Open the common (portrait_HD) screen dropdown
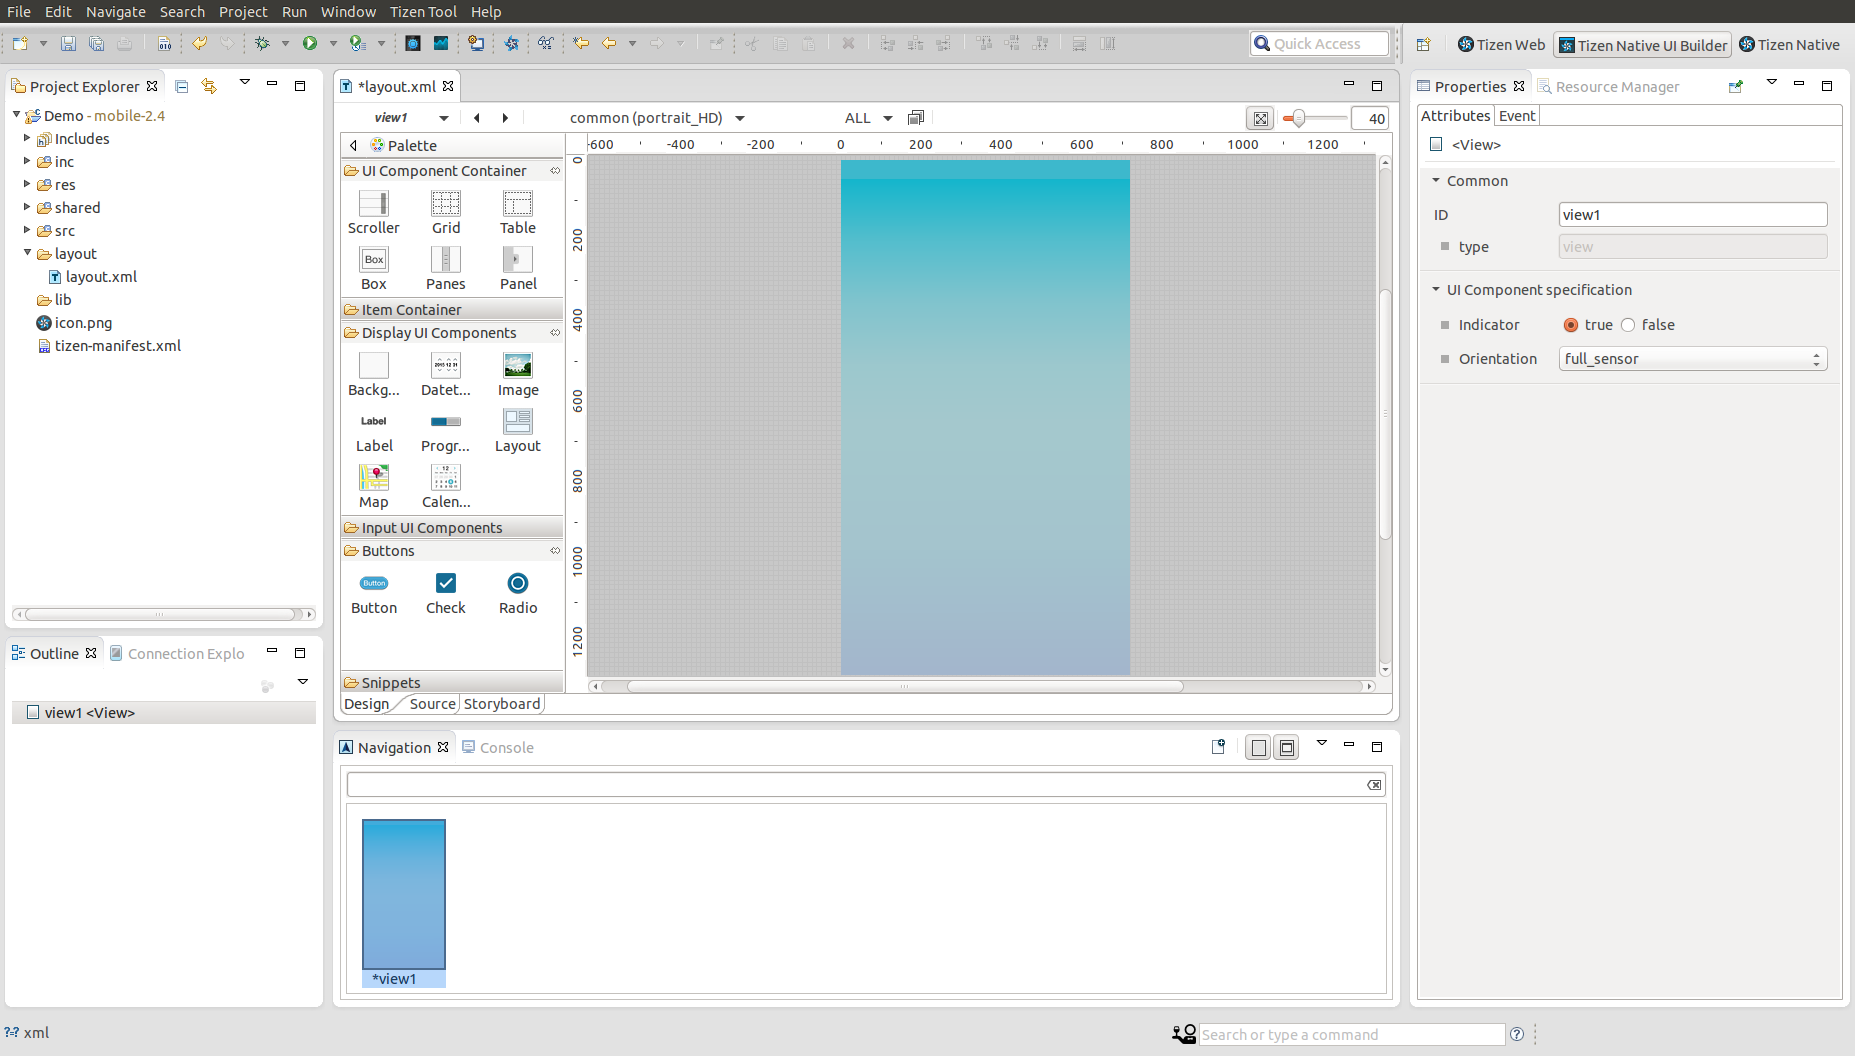The height and width of the screenshot is (1056, 1855). click(657, 118)
